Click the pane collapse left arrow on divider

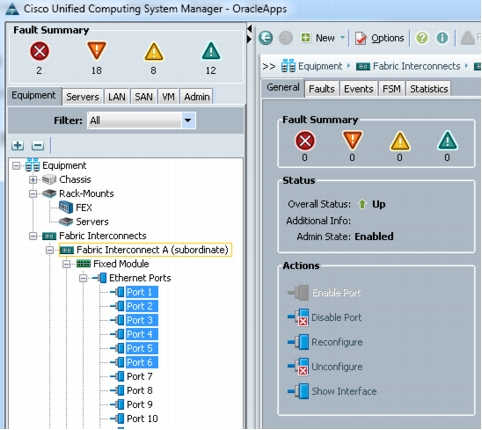click(x=249, y=29)
